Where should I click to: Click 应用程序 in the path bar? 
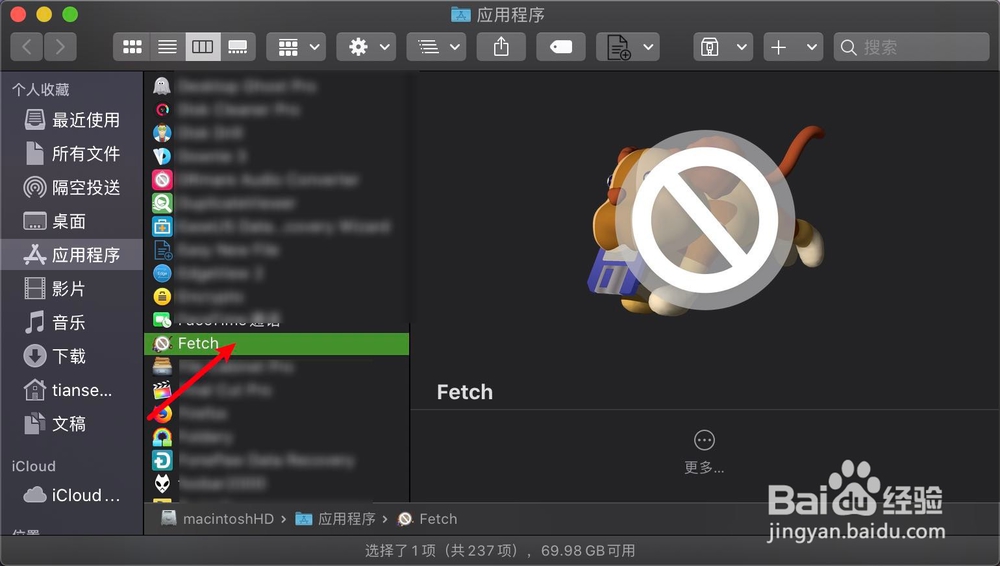coord(335,519)
